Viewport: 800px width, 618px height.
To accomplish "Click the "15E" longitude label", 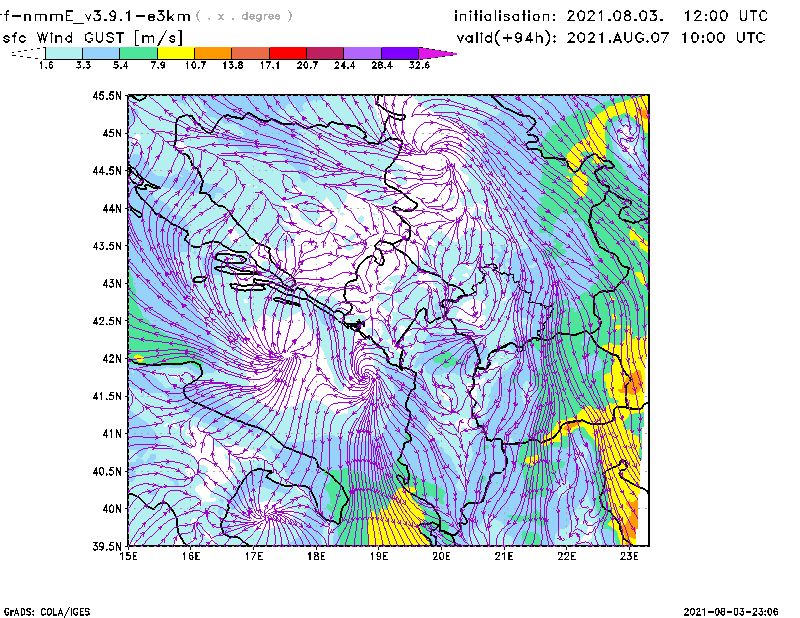I will coord(128,556).
